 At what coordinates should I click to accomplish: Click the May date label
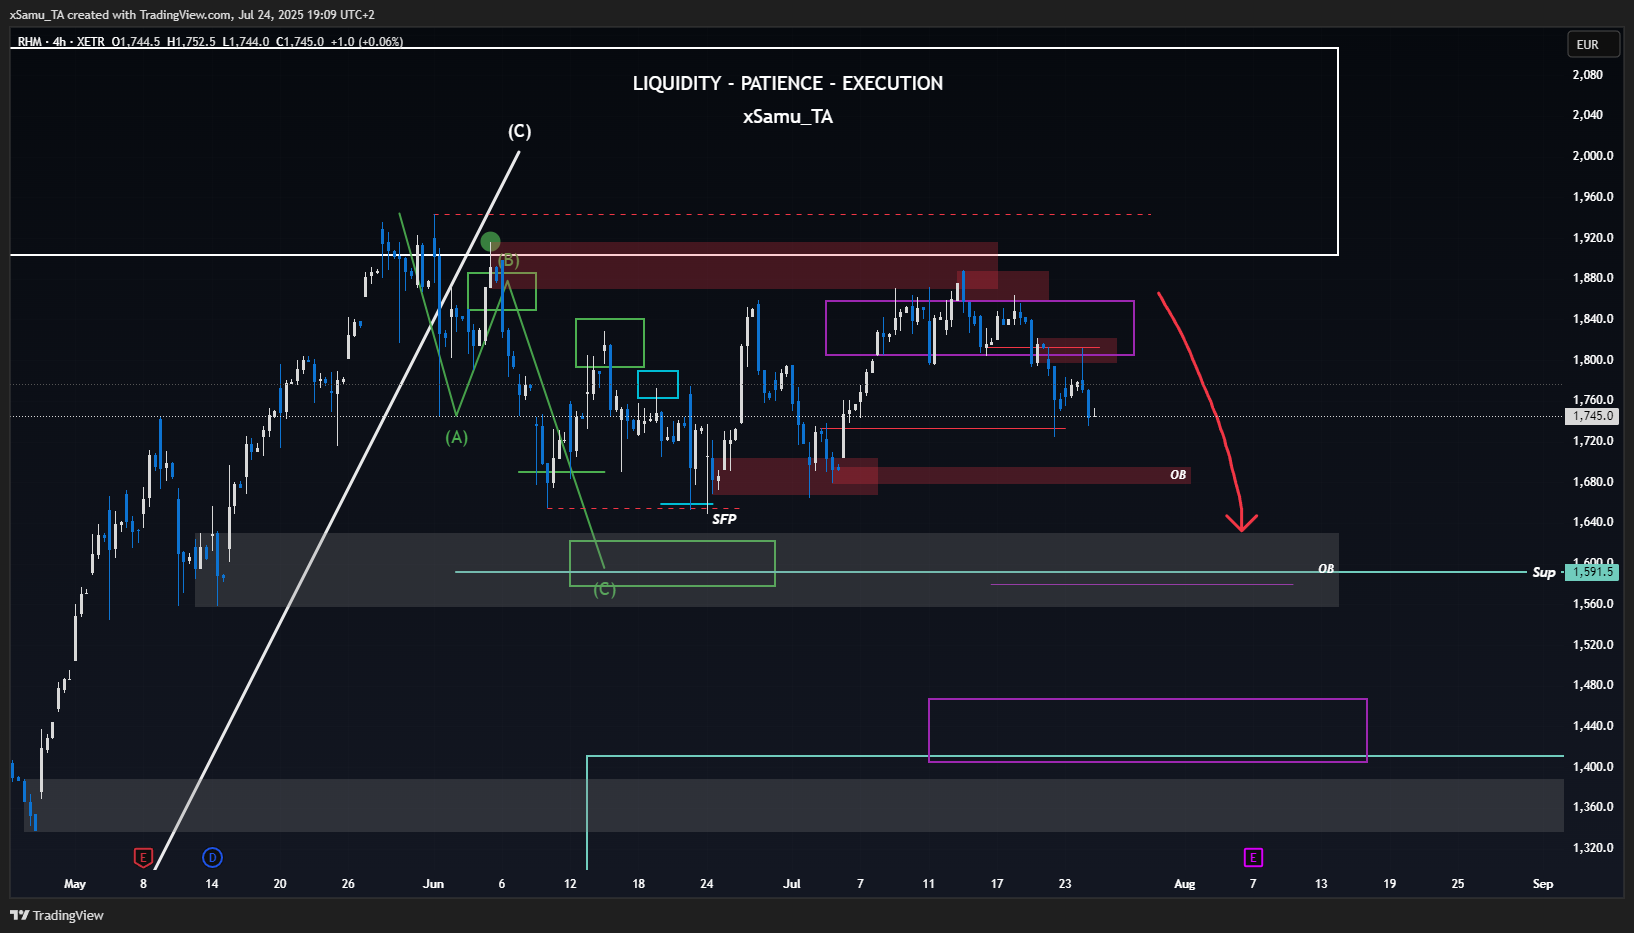(x=75, y=884)
